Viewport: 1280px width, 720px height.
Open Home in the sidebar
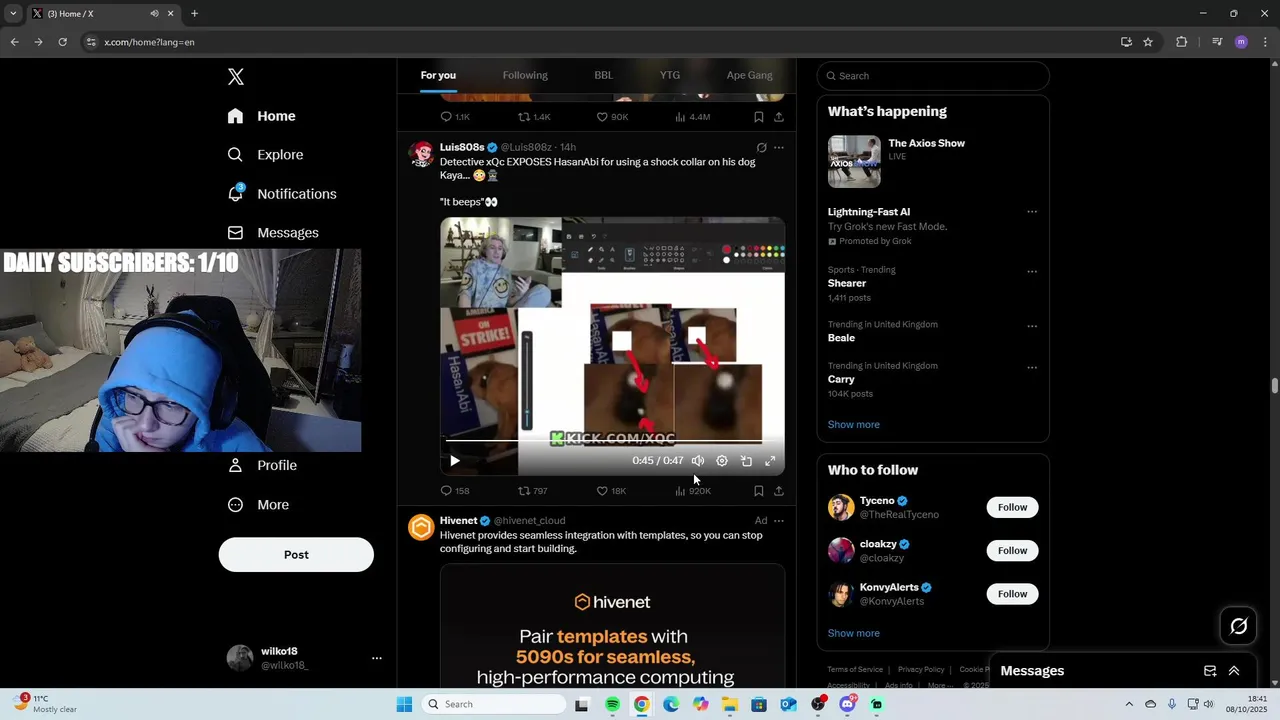261,116
